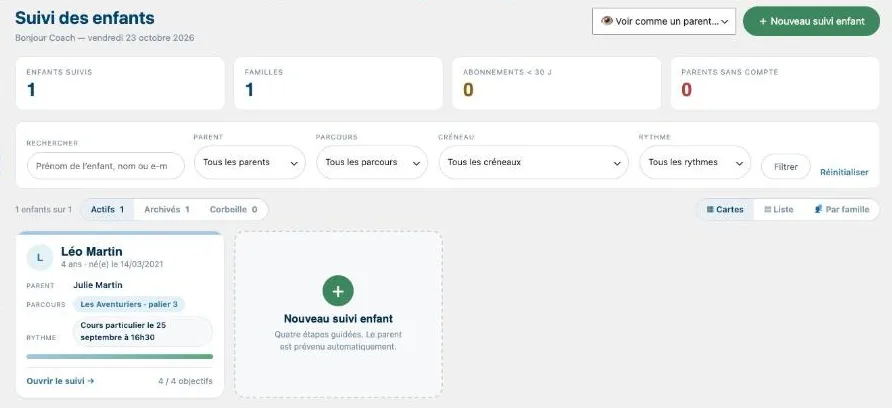Expand the Tous les parcours filter
This screenshot has height=408, width=892.
(x=372, y=162)
